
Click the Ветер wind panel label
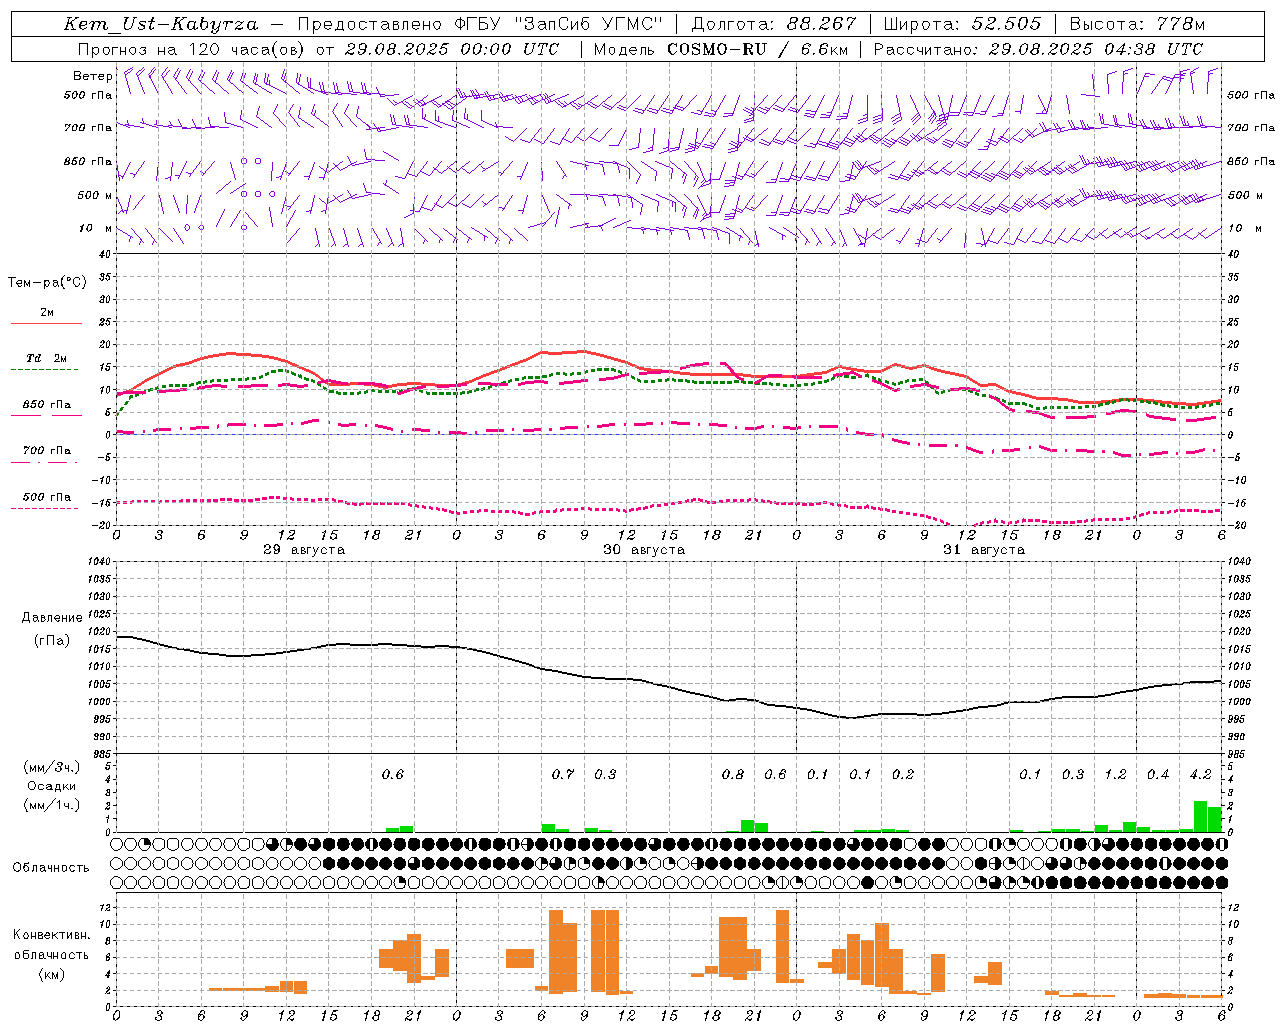(92, 76)
